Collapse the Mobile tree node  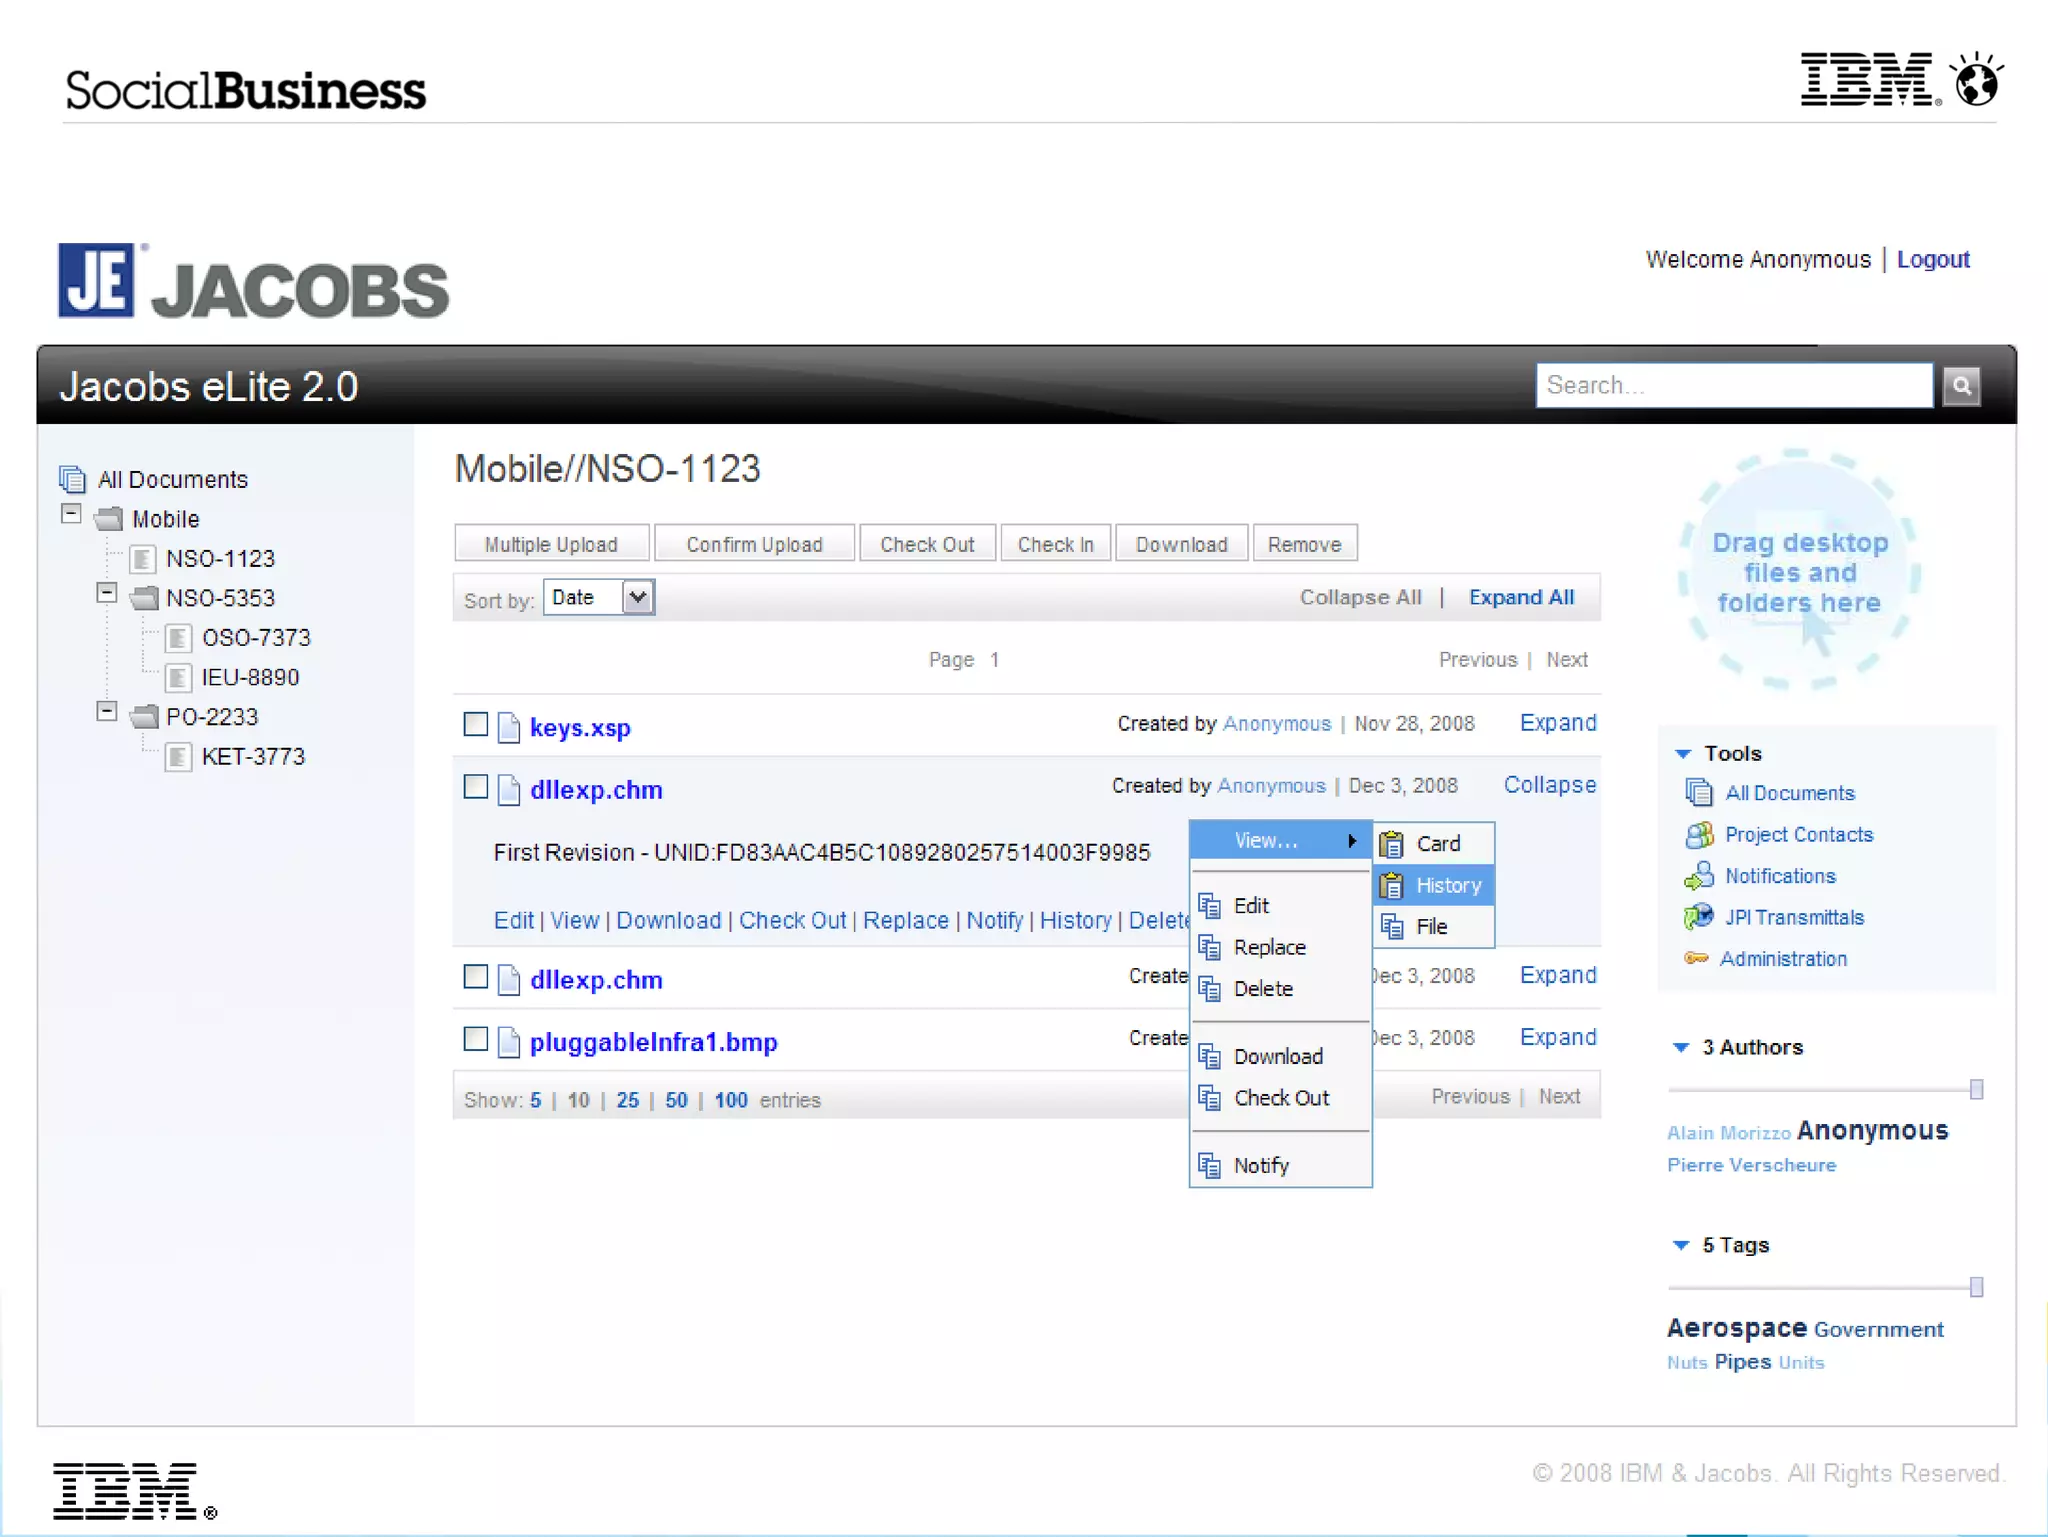click(x=71, y=514)
